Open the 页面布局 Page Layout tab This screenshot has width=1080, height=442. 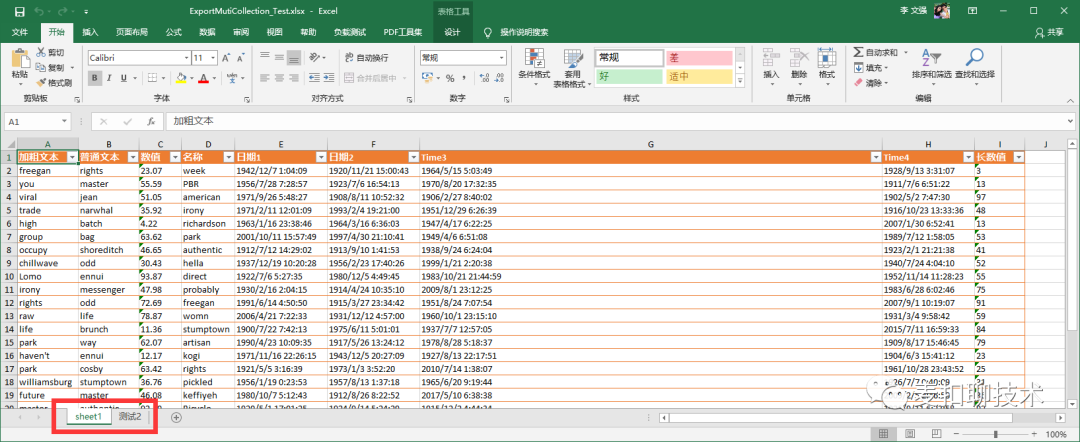pyautogui.click(x=132, y=32)
